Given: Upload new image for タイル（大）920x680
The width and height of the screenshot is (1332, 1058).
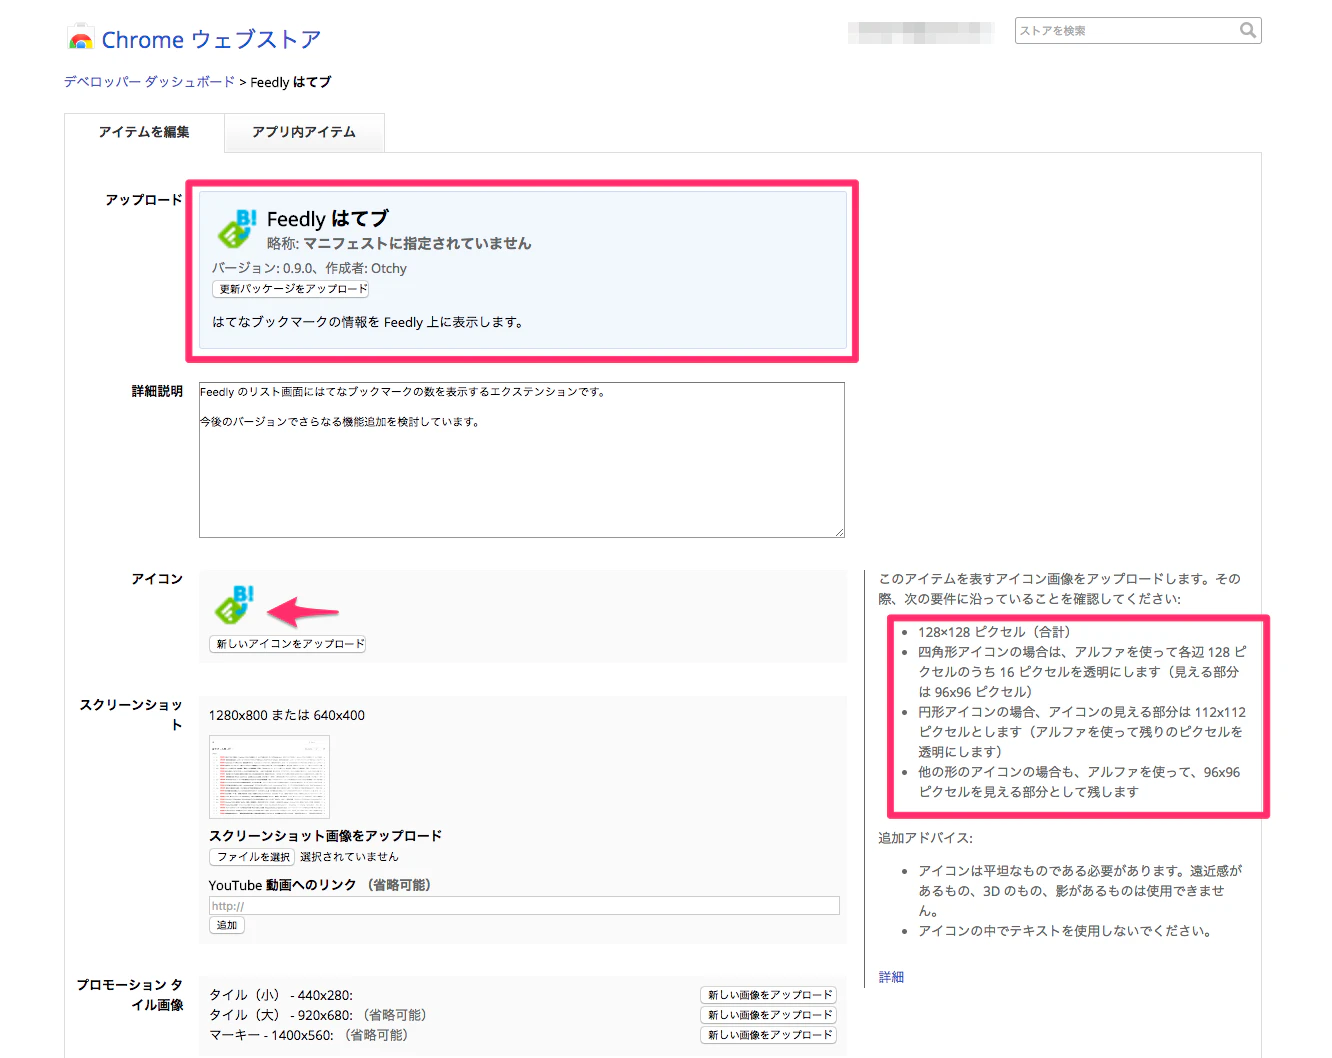Looking at the screenshot, I should click(768, 1015).
